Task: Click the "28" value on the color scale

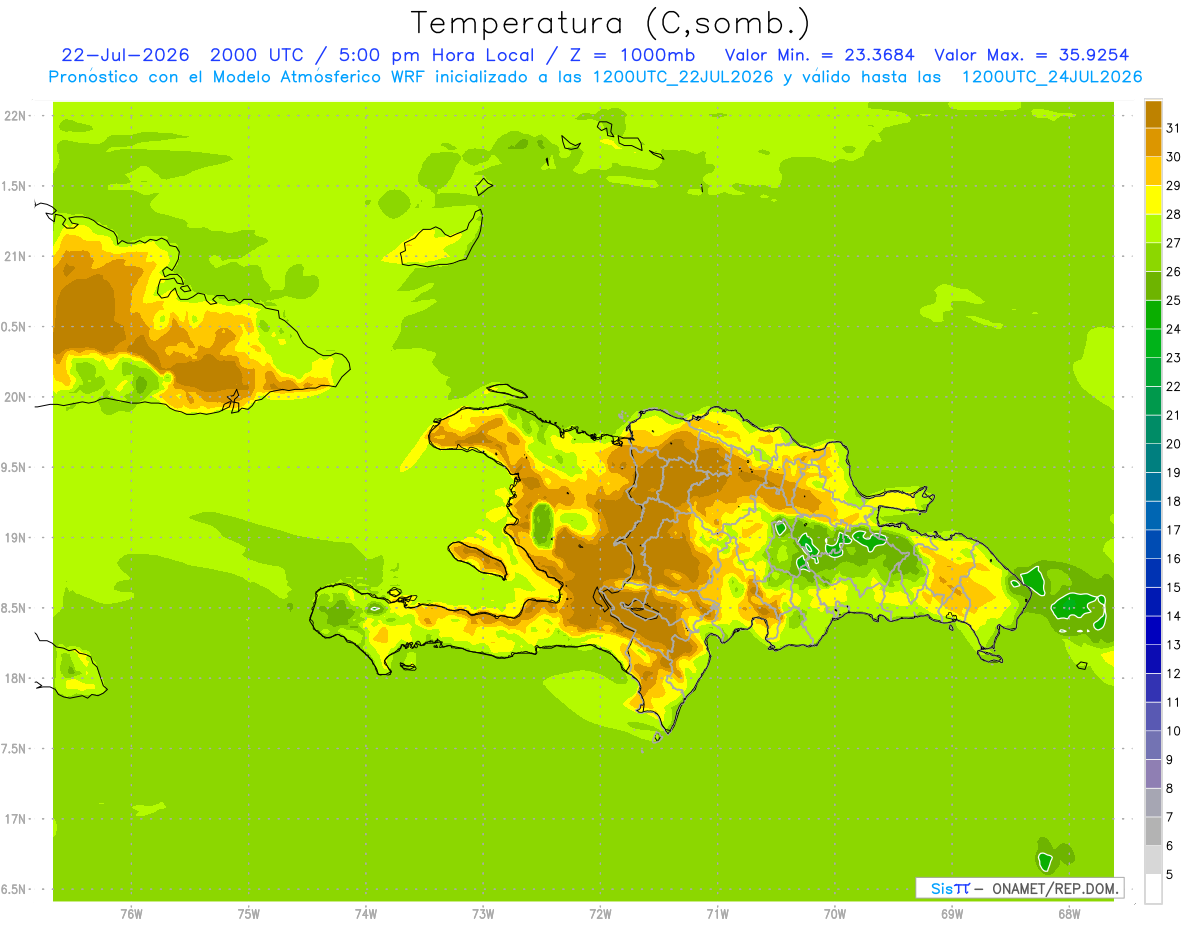Action: [x=1173, y=214]
